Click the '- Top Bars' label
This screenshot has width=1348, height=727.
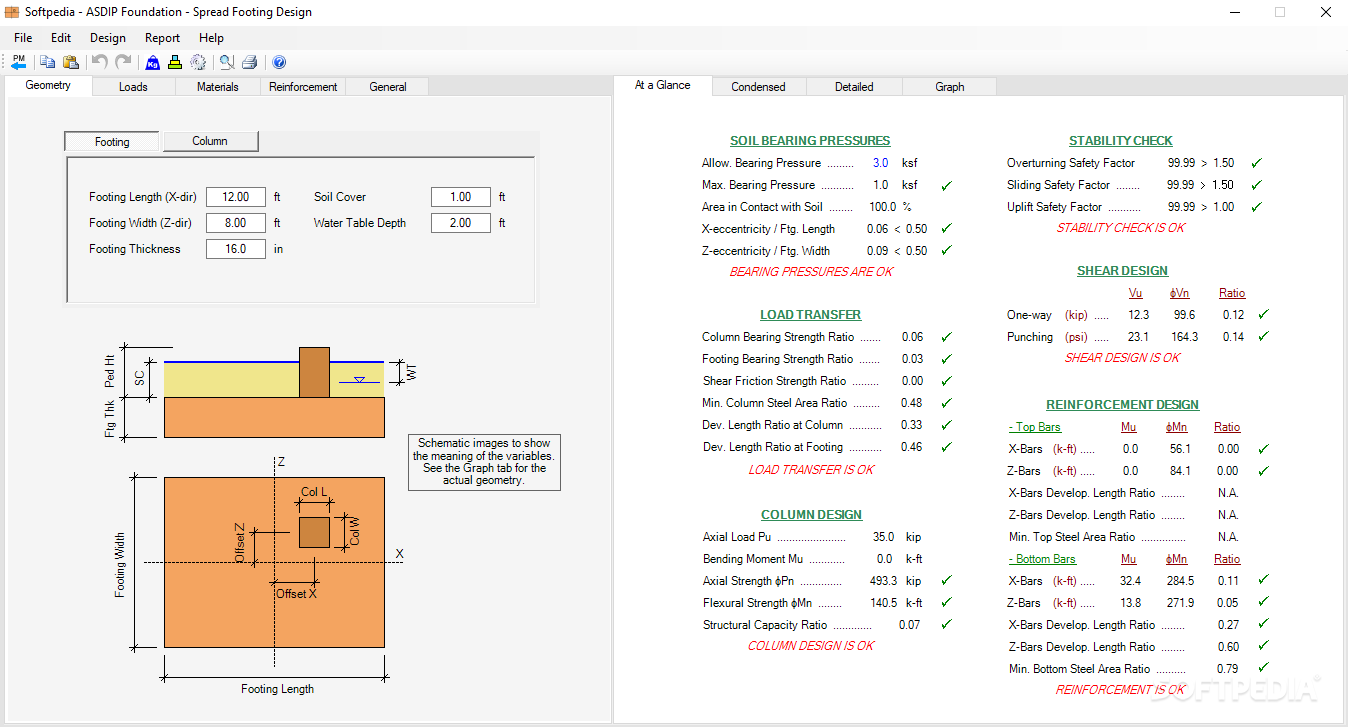1034,427
